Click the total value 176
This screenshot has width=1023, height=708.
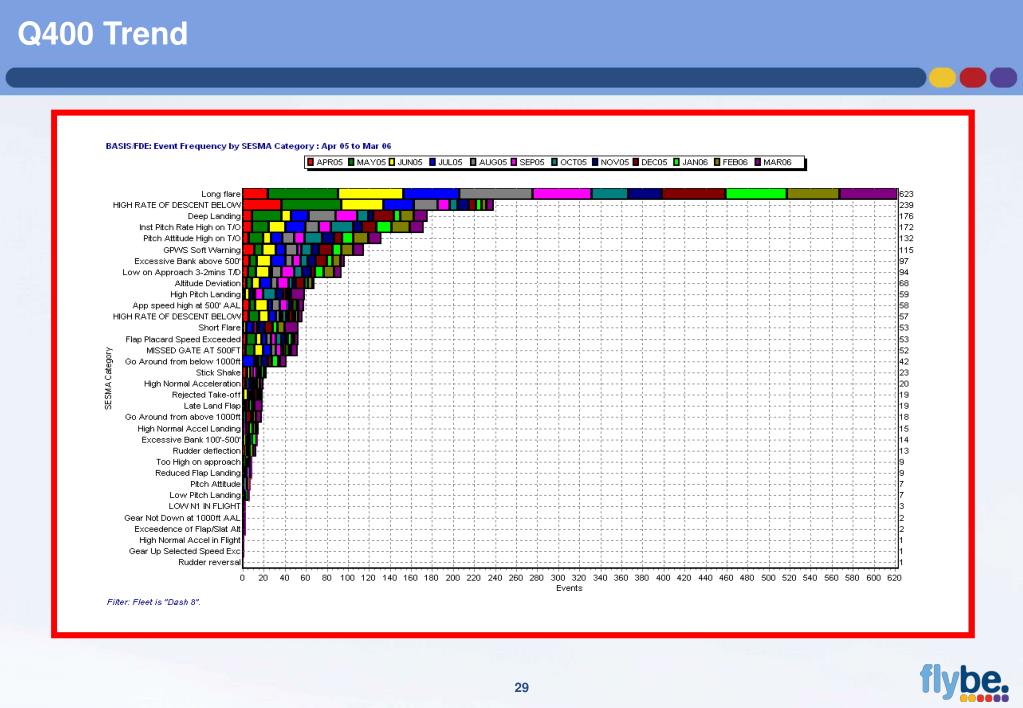point(906,216)
